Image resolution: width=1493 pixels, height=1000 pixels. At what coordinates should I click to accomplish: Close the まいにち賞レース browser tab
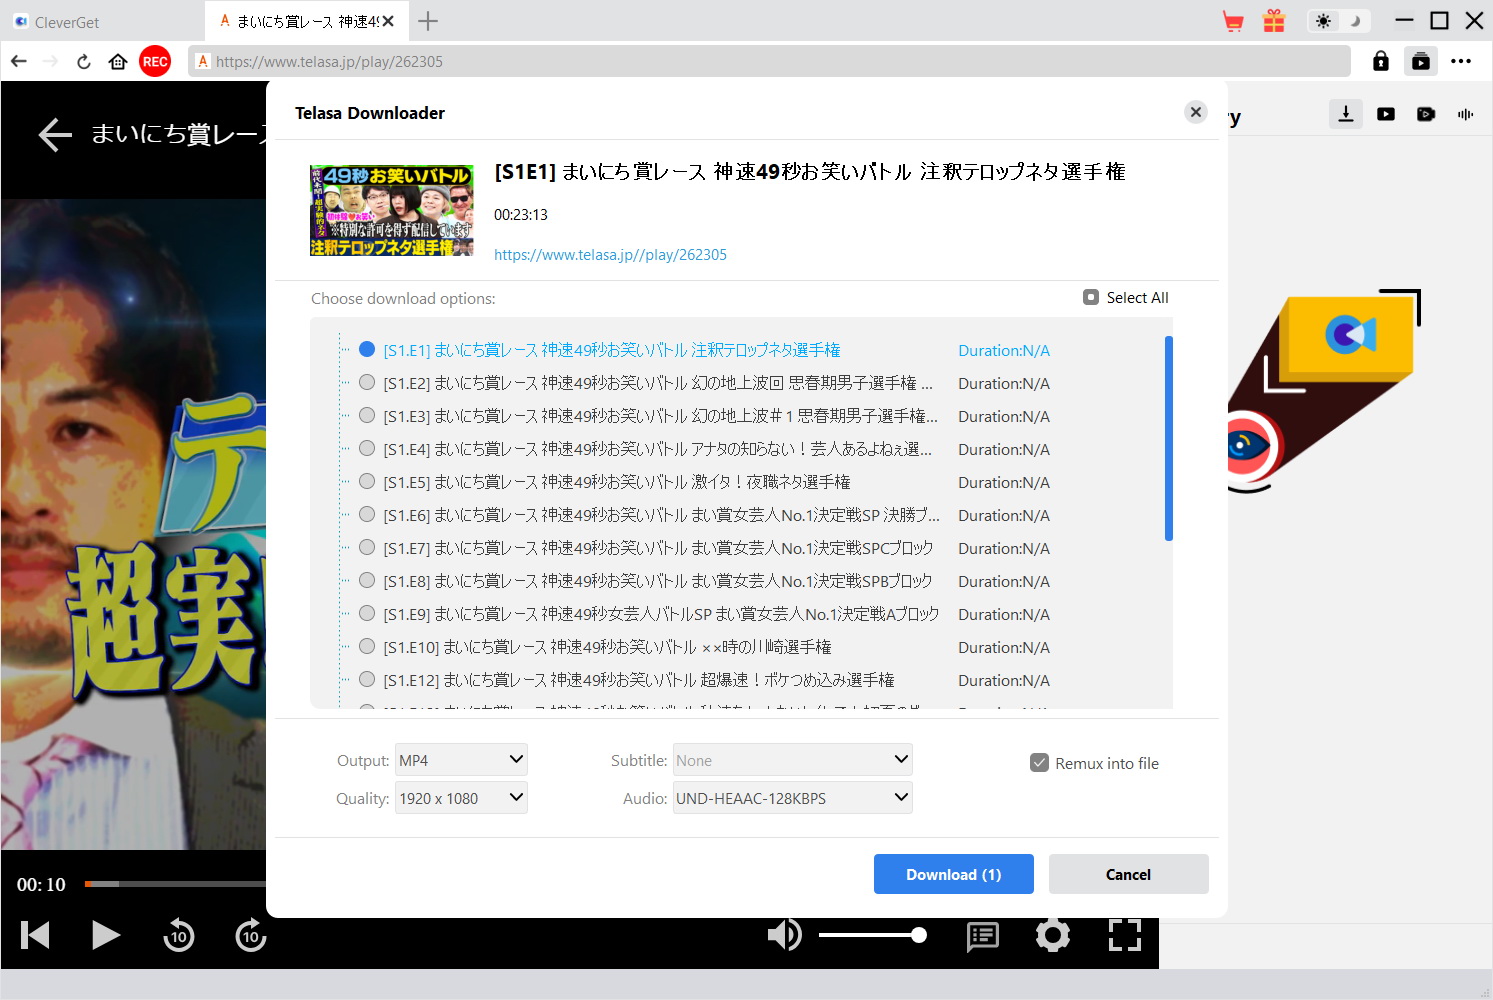388,21
